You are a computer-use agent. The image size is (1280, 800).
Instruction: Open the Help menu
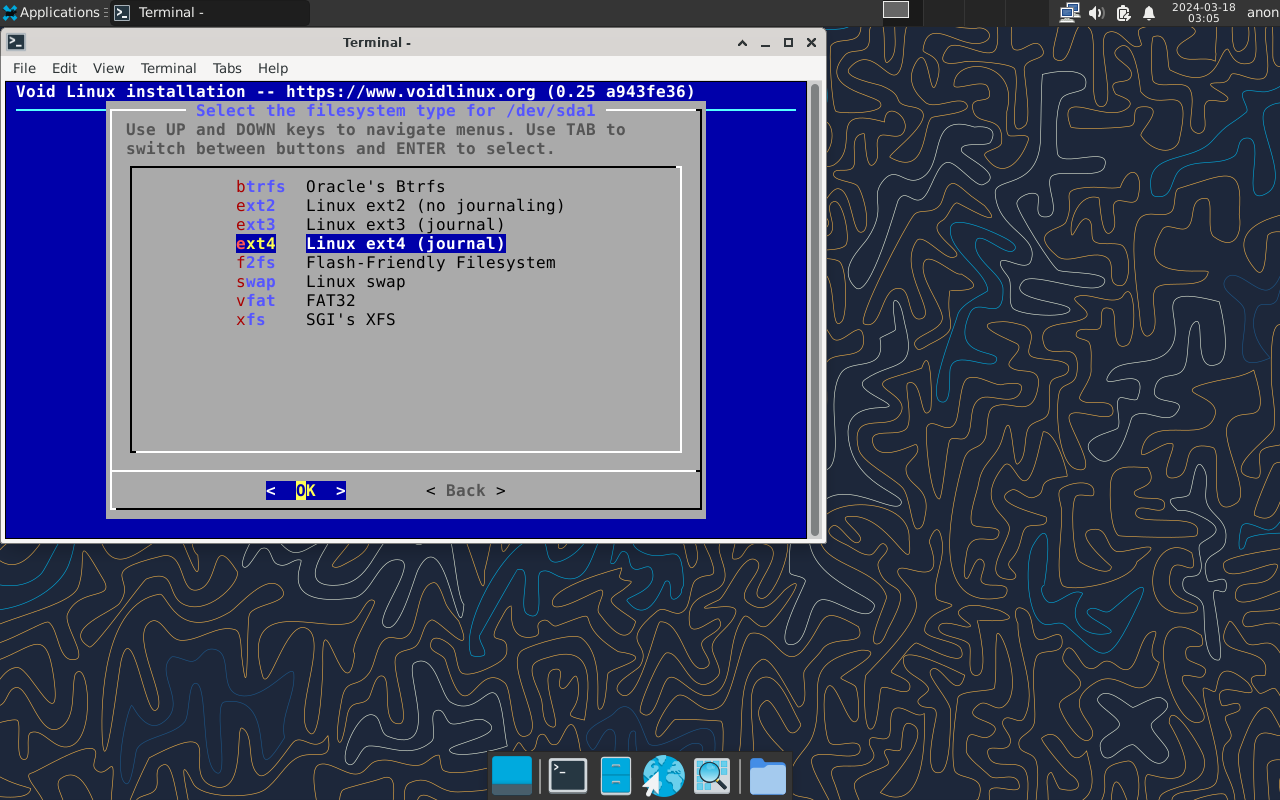(273, 68)
